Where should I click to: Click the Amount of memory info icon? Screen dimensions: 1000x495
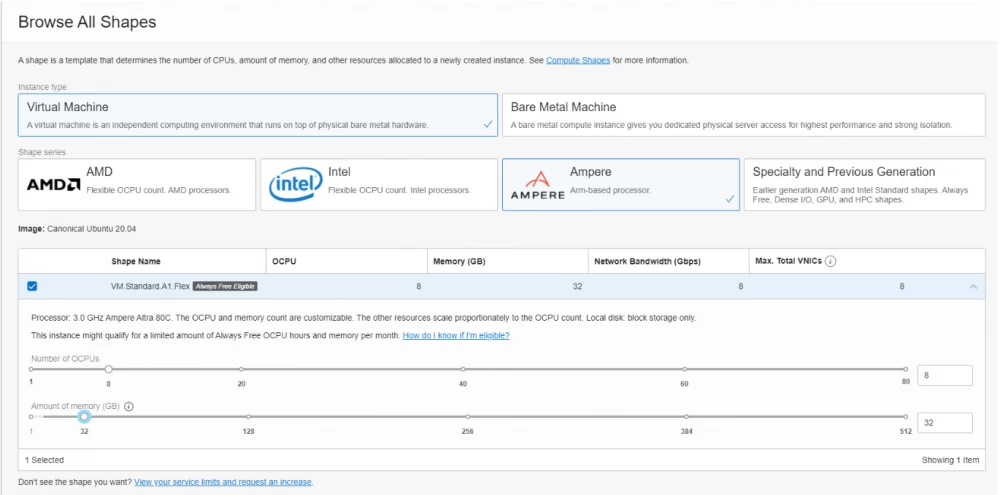pyautogui.click(x=129, y=406)
